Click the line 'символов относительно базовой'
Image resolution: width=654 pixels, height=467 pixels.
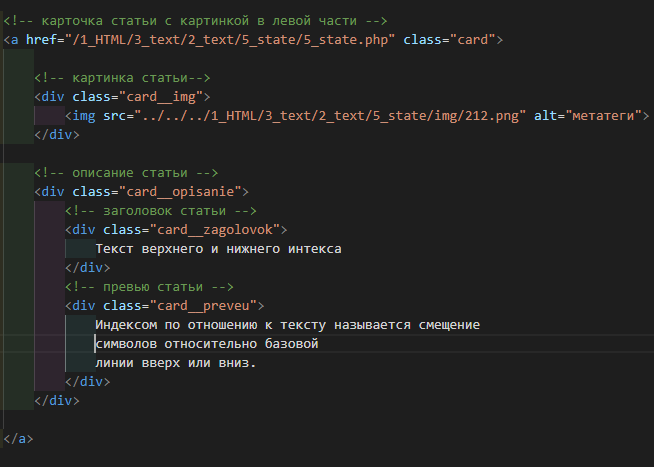pos(207,344)
